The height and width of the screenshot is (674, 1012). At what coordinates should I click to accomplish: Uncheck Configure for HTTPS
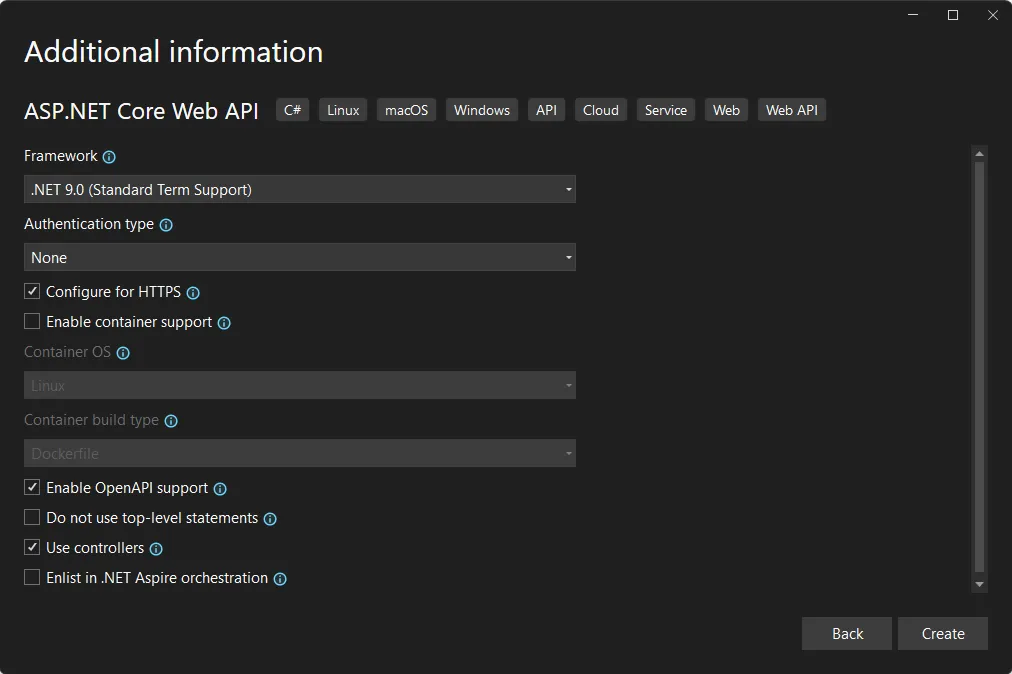click(x=31, y=291)
